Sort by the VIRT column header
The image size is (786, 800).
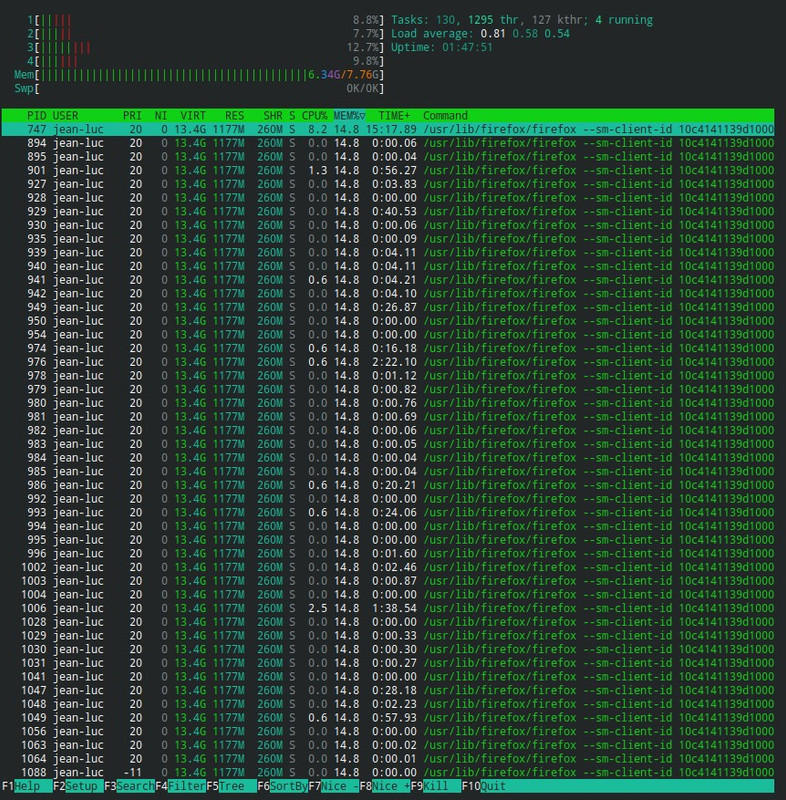click(x=193, y=116)
